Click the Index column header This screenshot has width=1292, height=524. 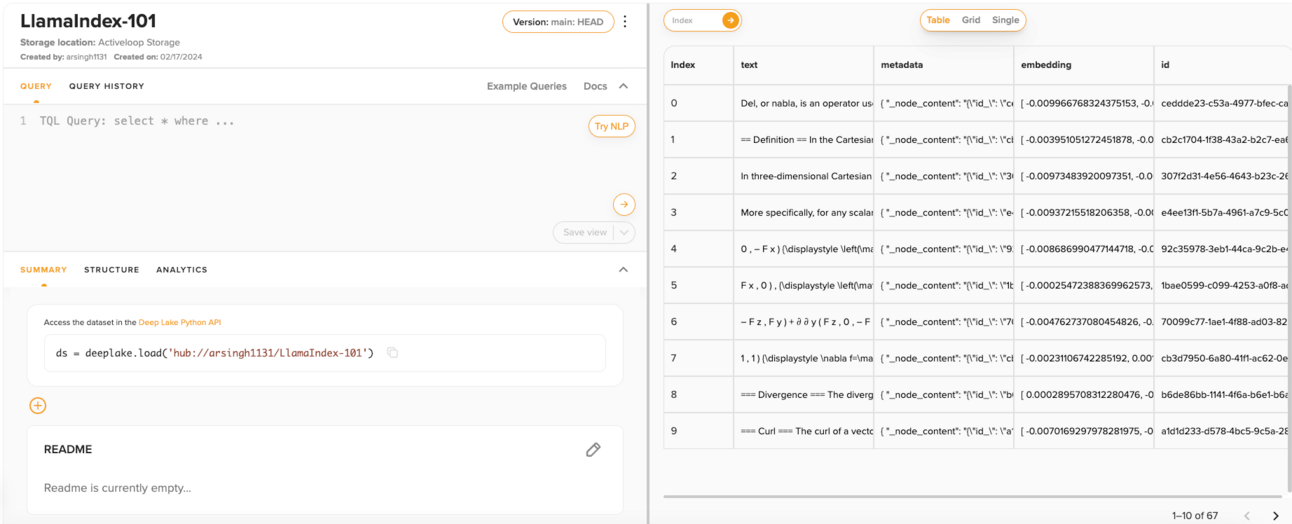coord(698,65)
